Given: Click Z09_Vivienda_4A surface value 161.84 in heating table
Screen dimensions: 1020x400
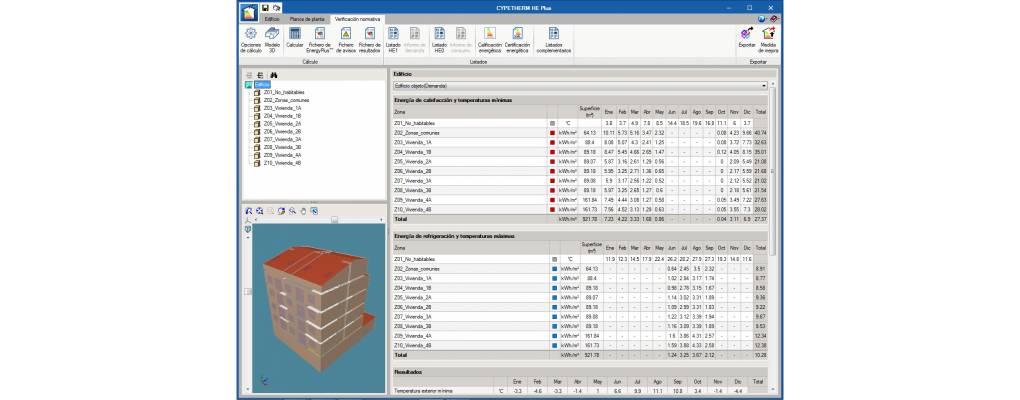Looking at the screenshot, I should click(x=591, y=200).
